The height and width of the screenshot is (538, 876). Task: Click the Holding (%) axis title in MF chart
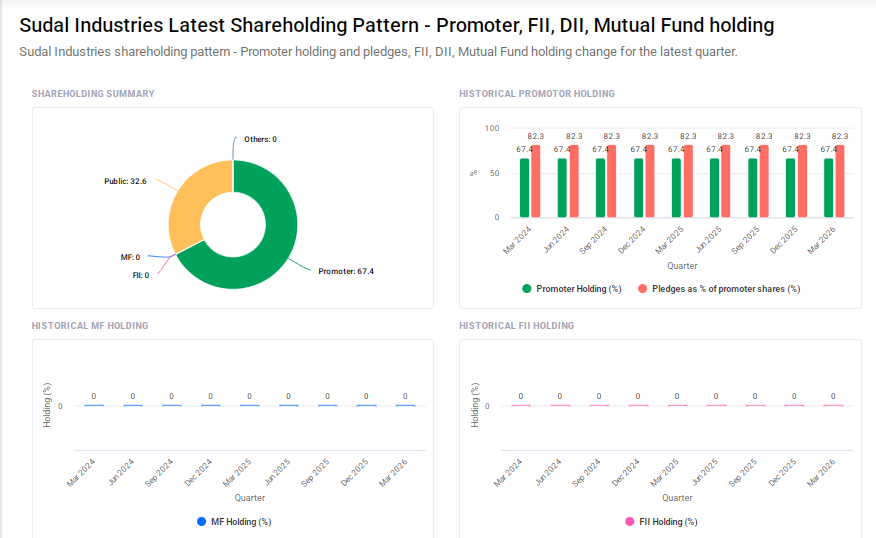pyautogui.click(x=47, y=405)
